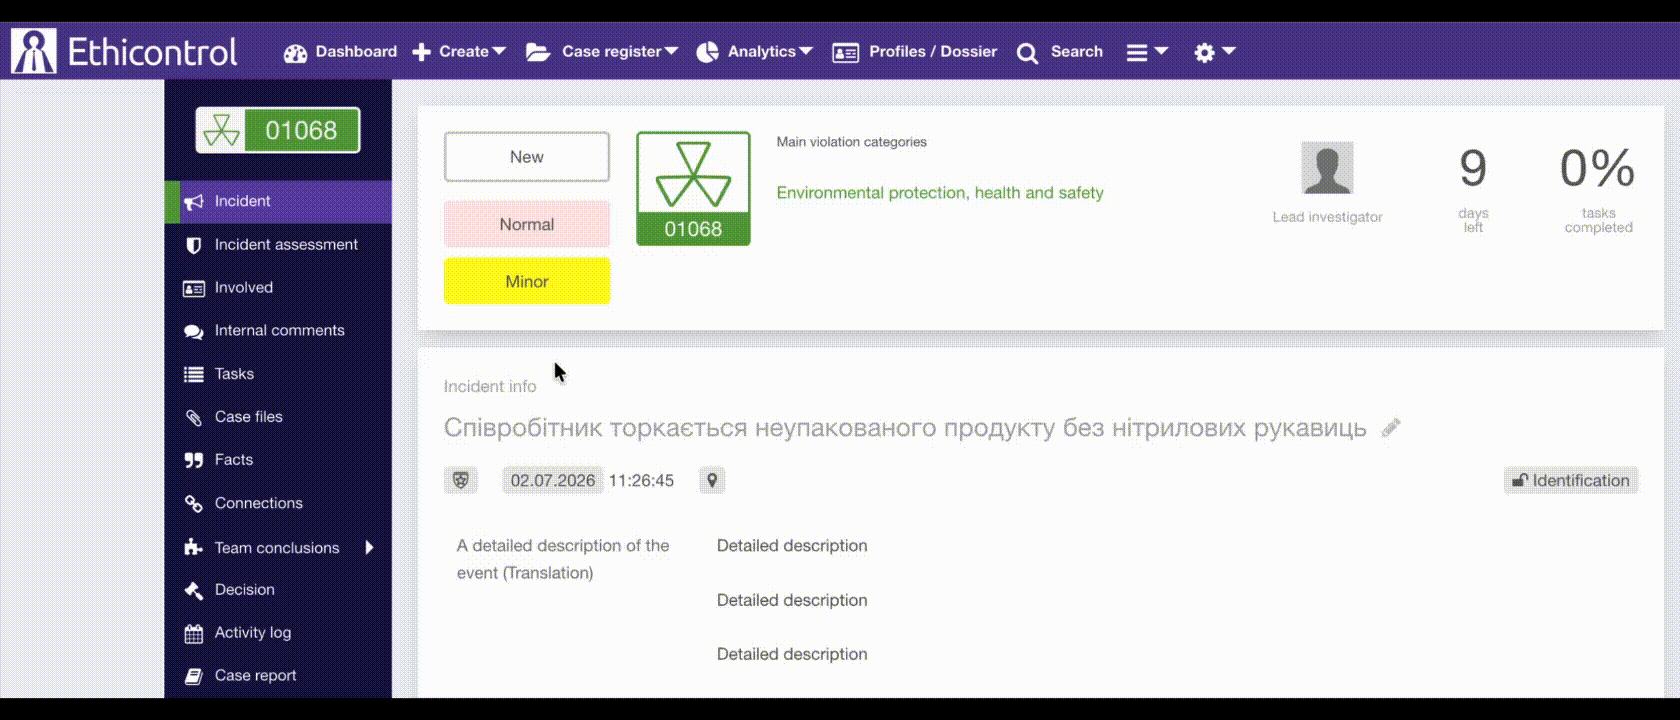Click the time 11:26:45
Viewport: 1680px width, 720px height.
pyautogui.click(x=641, y=481)
